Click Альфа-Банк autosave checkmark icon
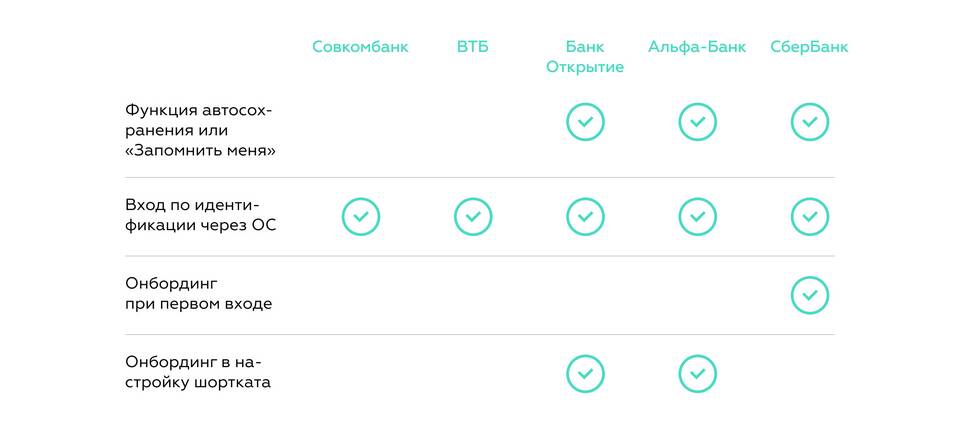This screenshot has height=422, width=960. click(697, 122)
